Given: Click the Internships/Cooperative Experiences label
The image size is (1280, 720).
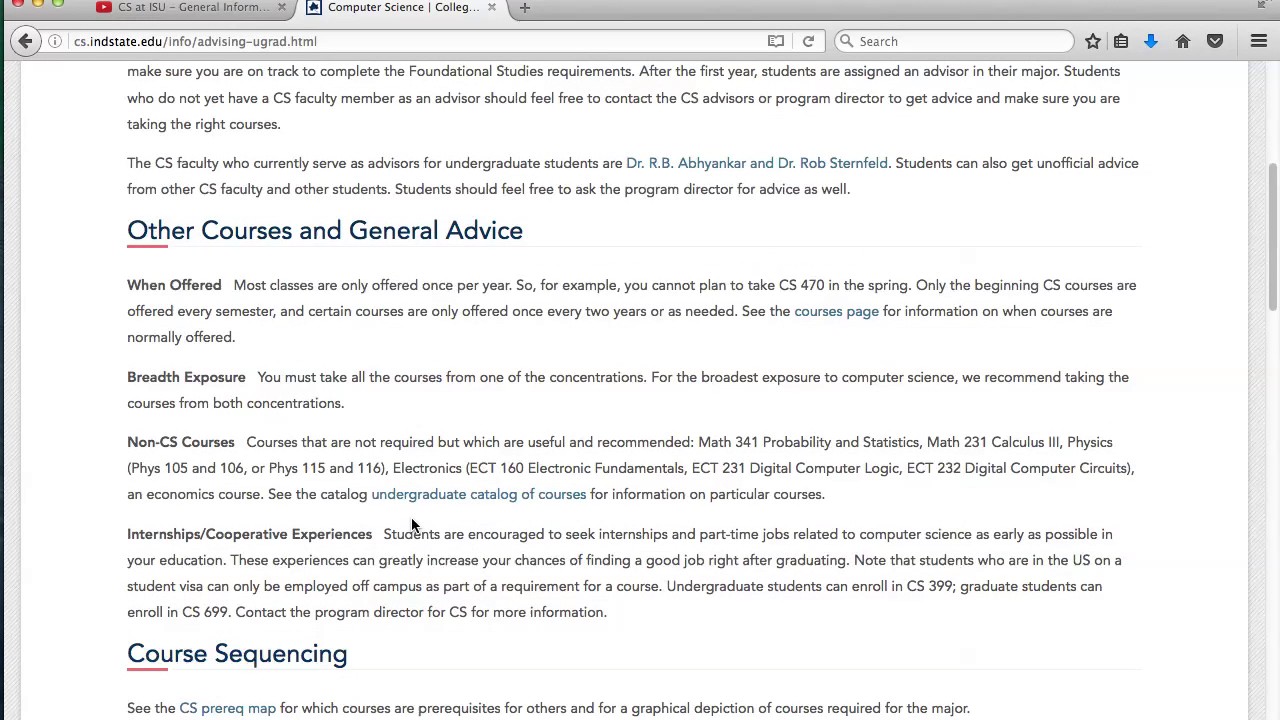Looking at the screenshot, I should [249, 534].
